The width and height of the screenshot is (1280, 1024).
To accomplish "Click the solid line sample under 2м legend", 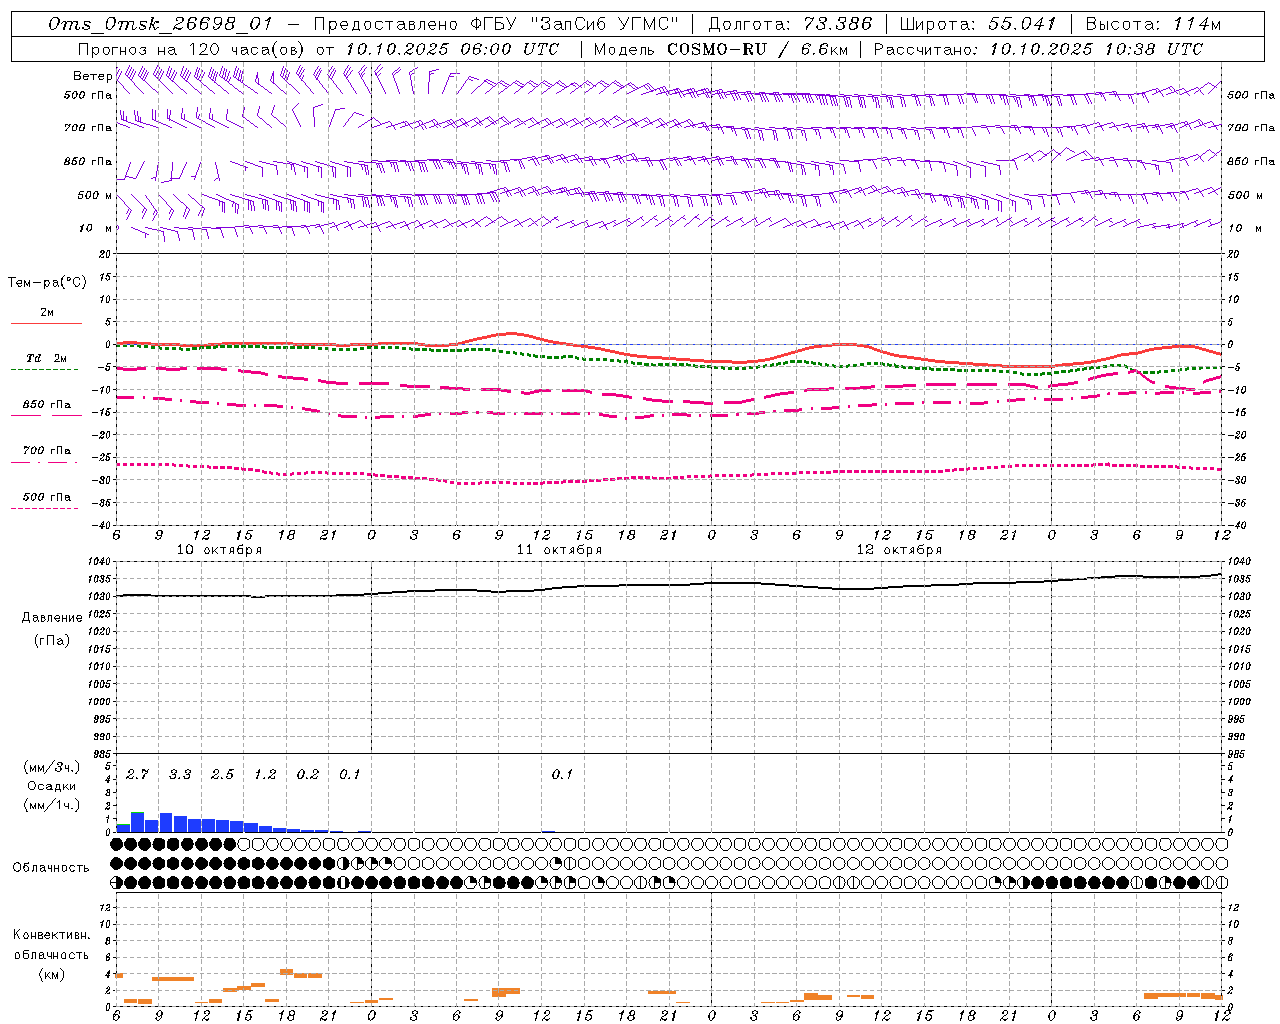I will tap(46, 324).
